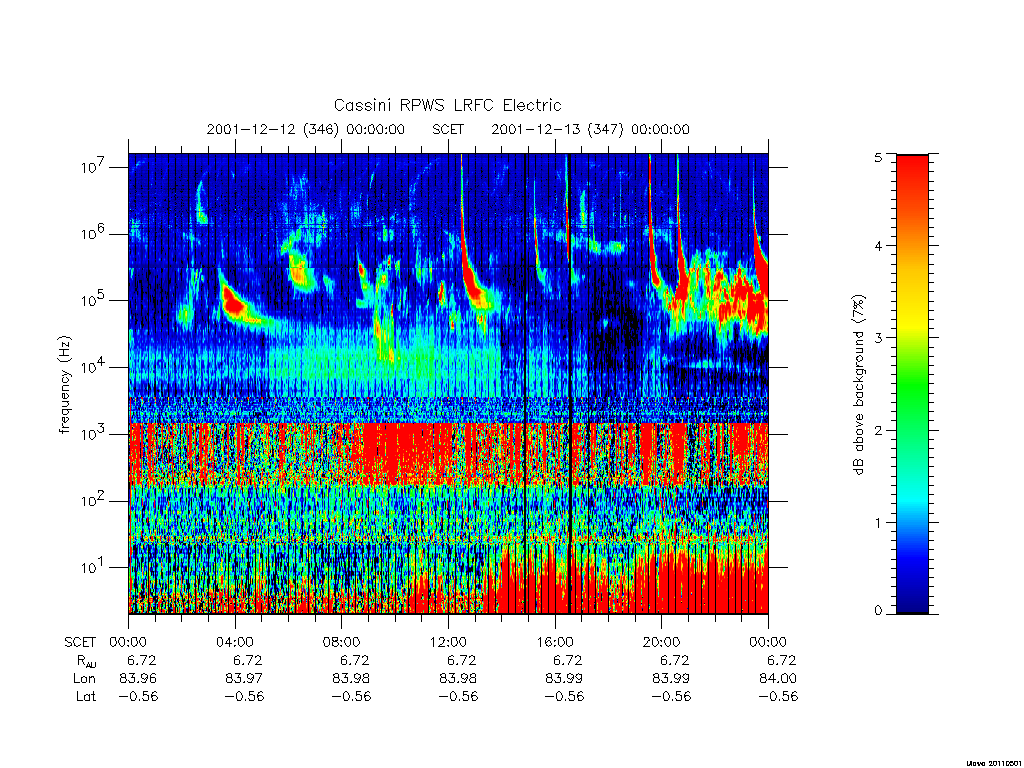Click the SCET label between the header dates
The image size is (1024, 768).
tap(448, 129)
